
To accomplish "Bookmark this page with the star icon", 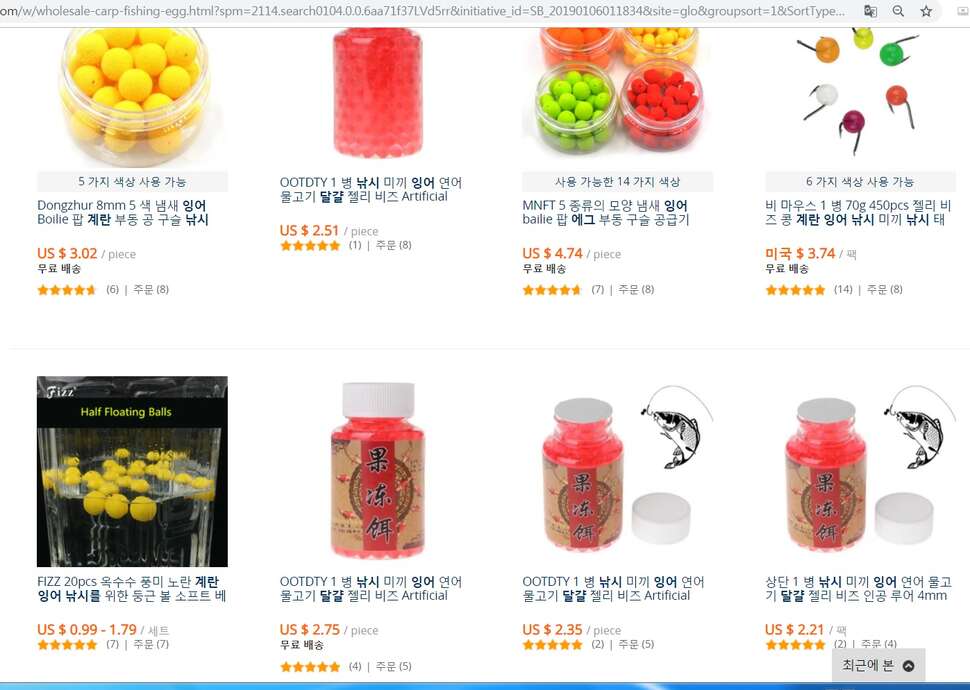I will click(x=926, y=11).
